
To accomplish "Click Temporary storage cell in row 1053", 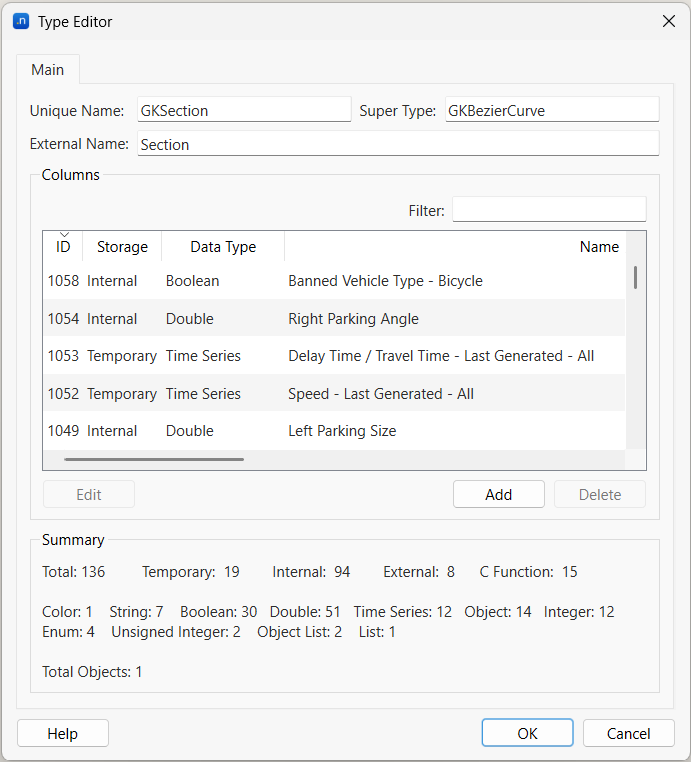I will (x=122, y=356).
